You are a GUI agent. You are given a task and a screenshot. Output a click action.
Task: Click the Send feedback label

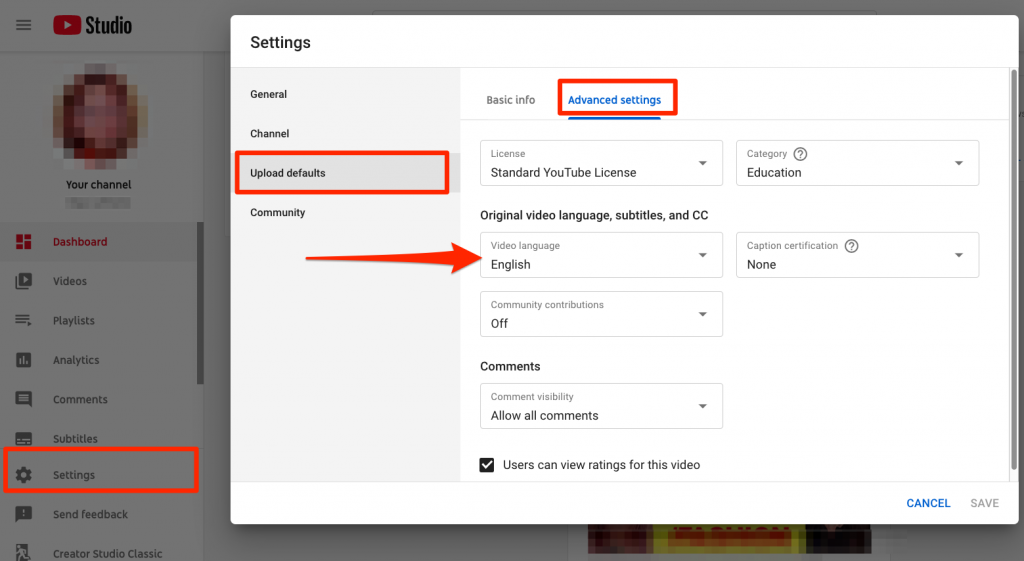(x=91, y=514)
